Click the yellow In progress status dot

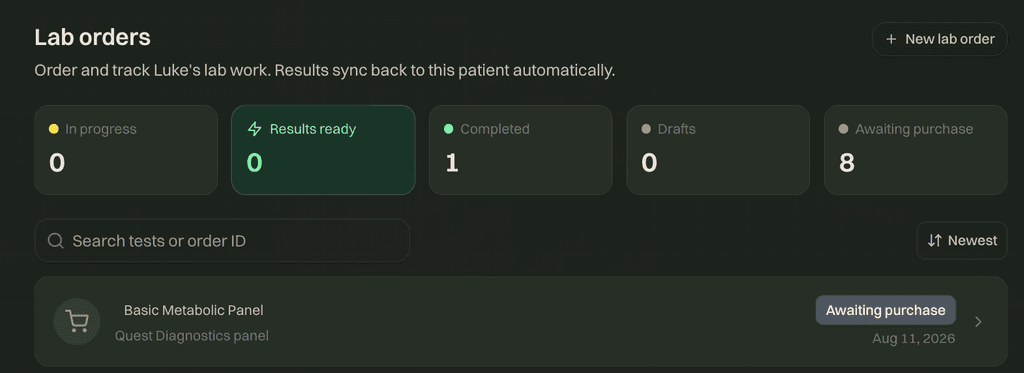click(54, 129)
